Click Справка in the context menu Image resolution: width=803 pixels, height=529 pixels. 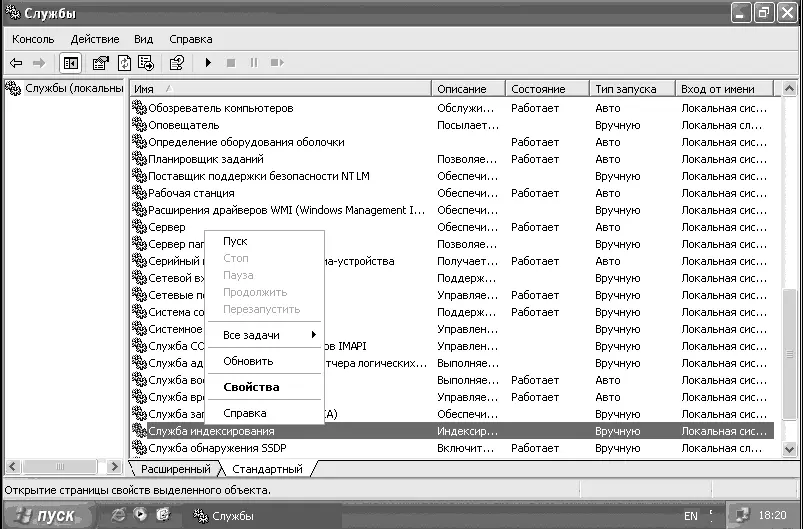245,413
